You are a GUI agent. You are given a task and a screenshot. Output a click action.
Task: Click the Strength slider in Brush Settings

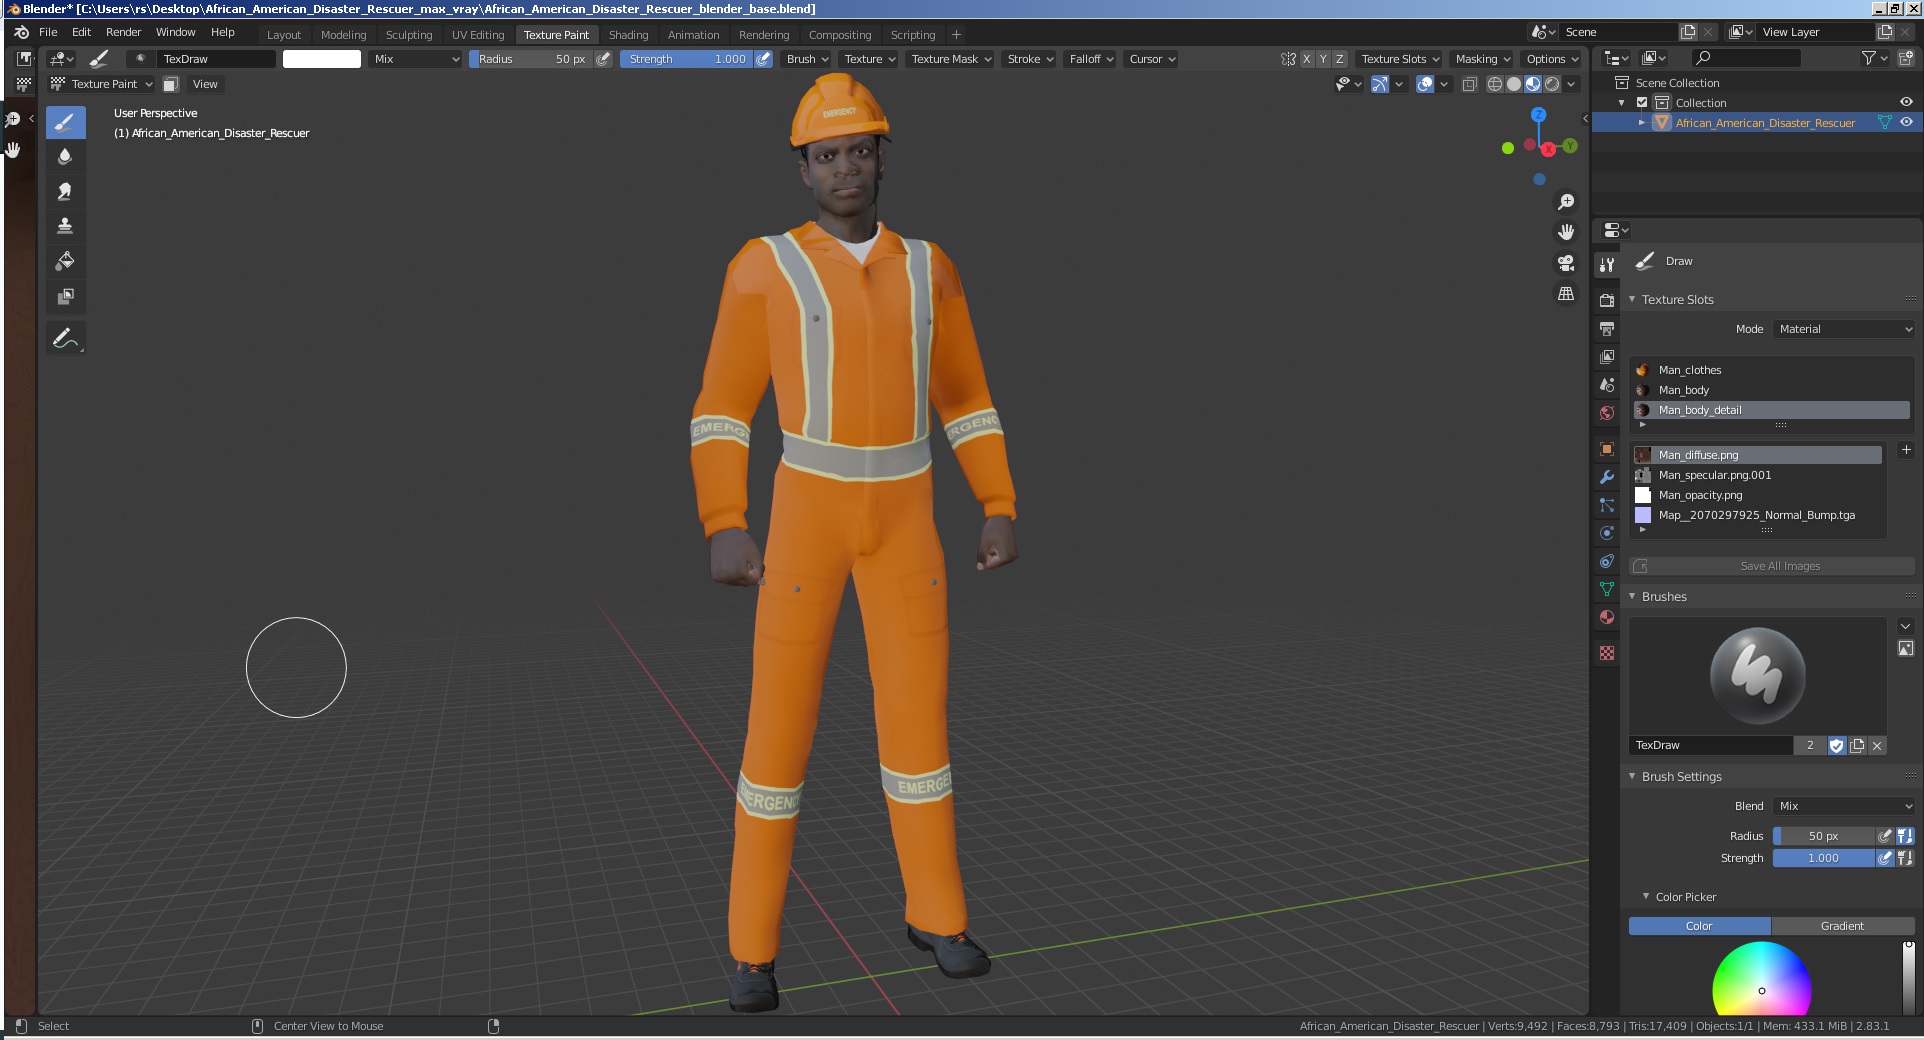[1823, 858]
